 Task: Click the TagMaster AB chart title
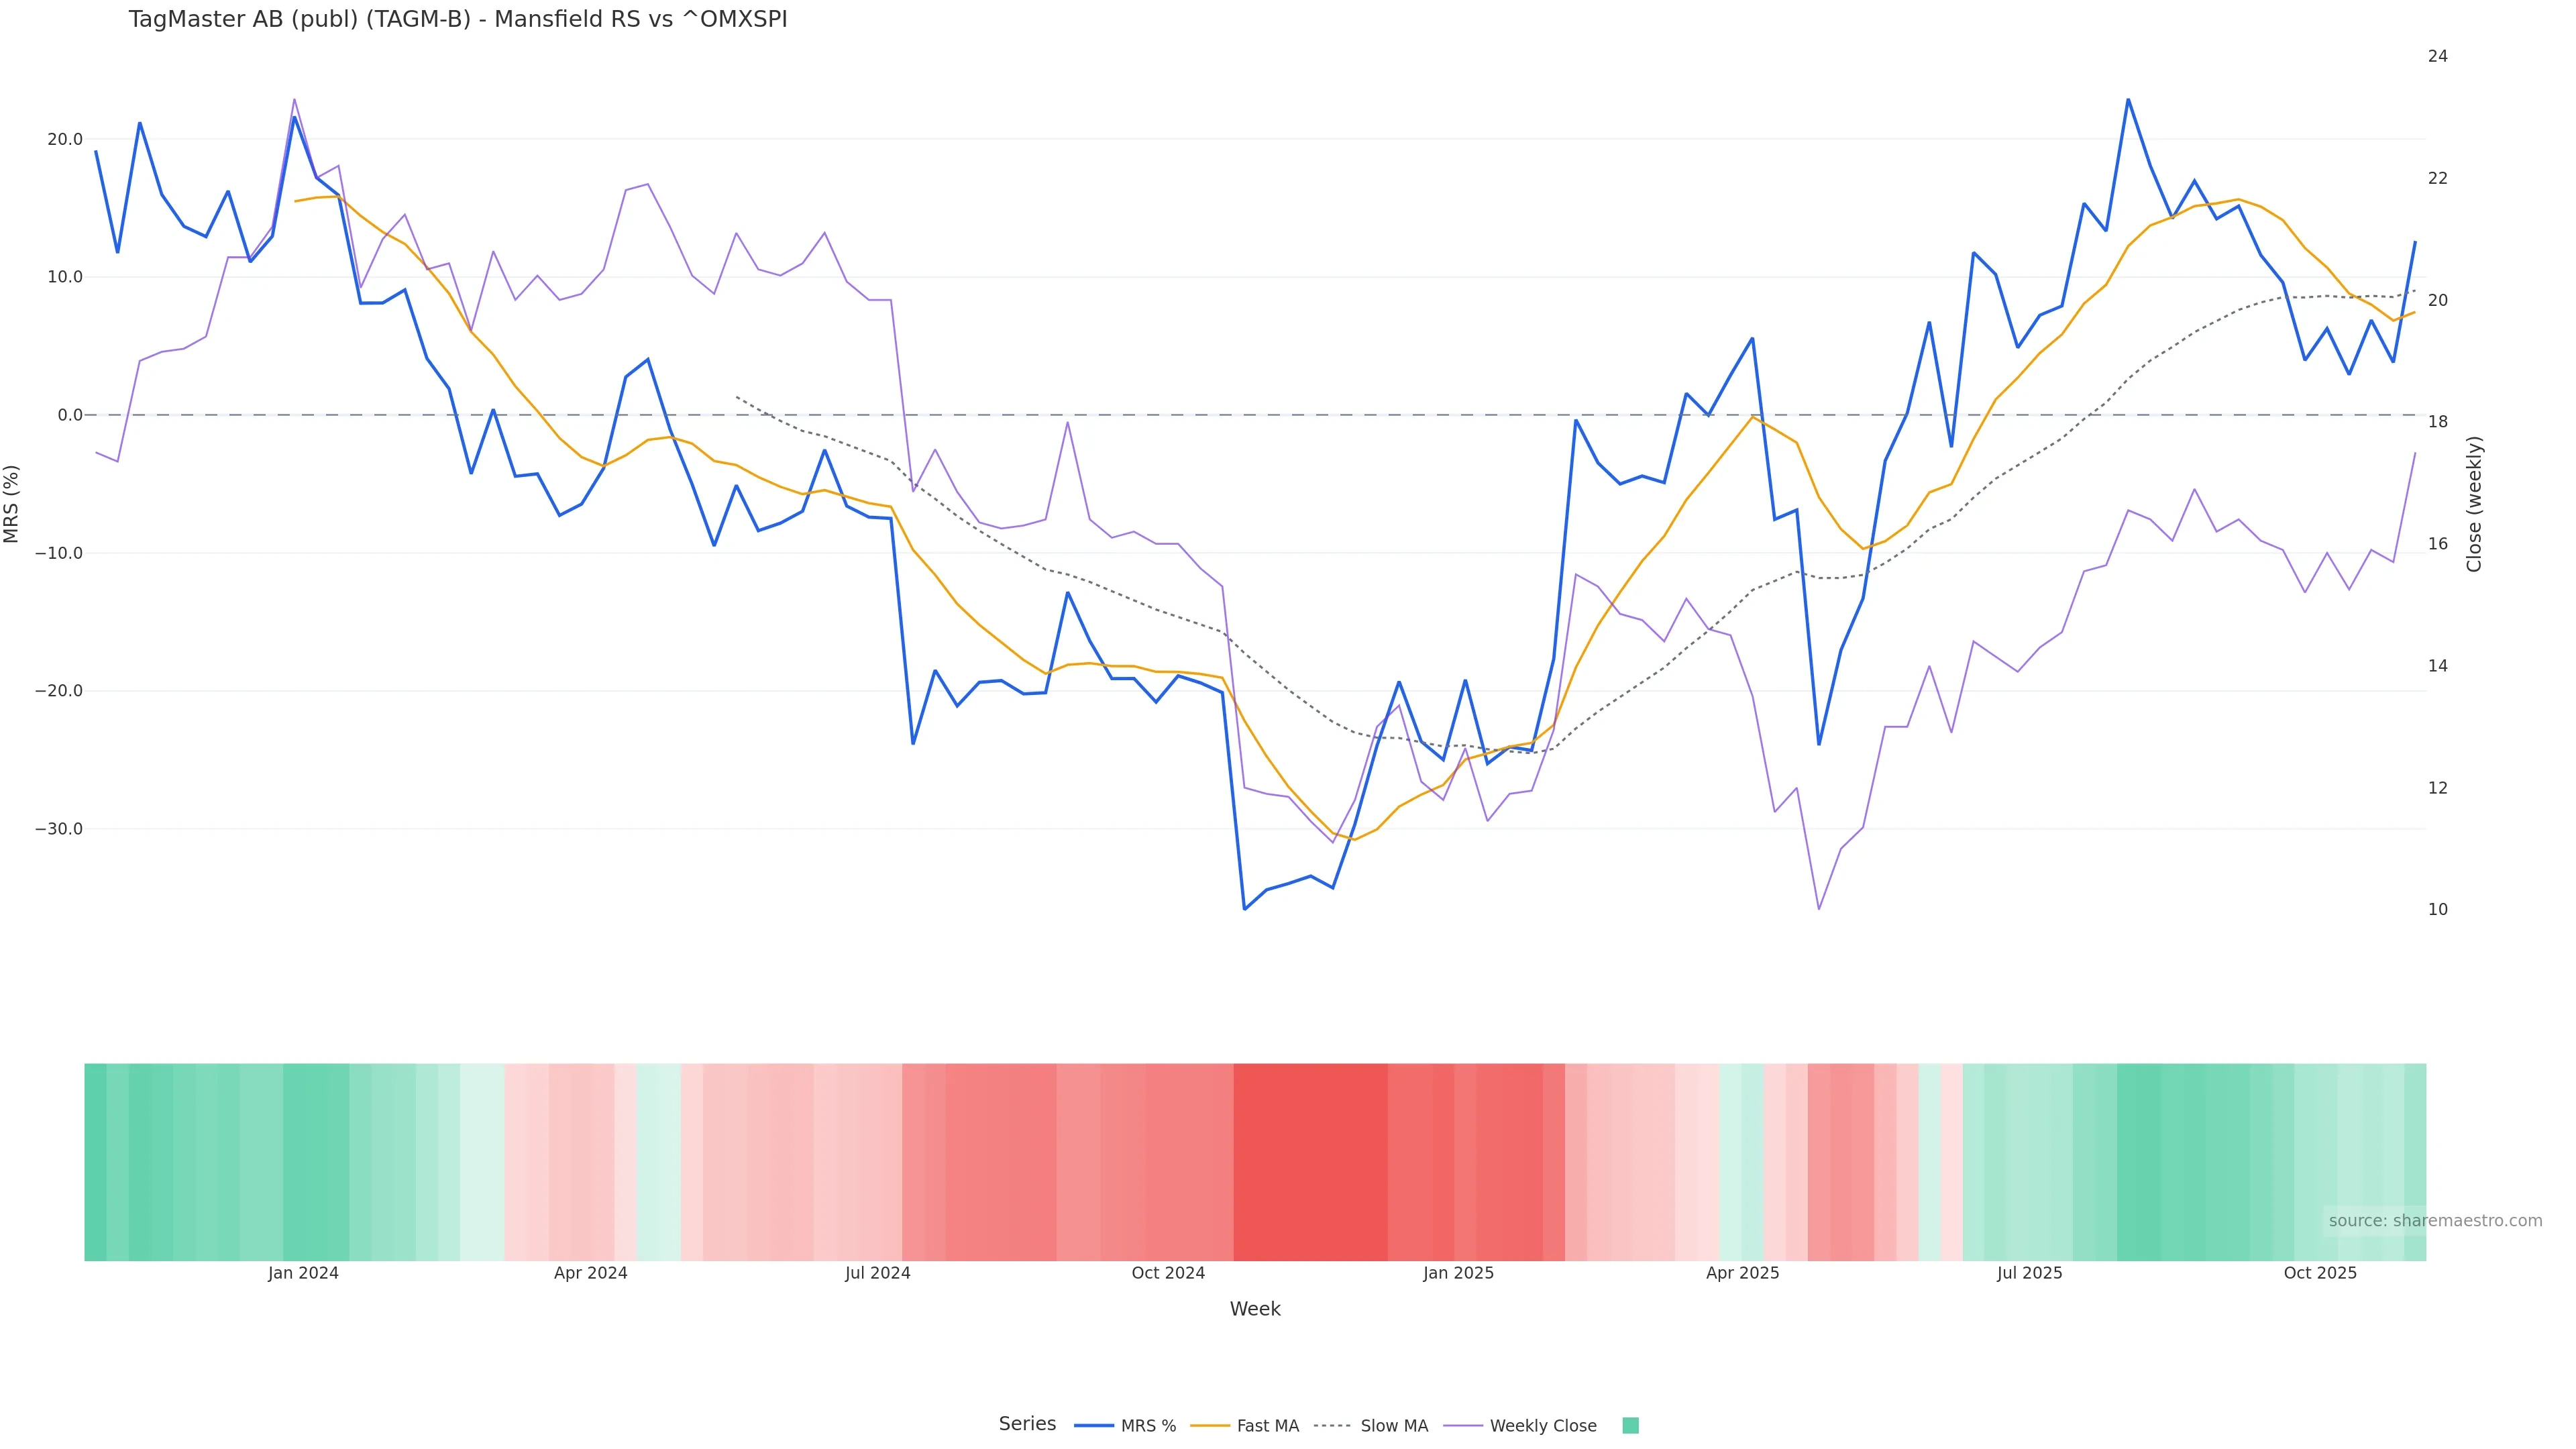pos(458,20)
